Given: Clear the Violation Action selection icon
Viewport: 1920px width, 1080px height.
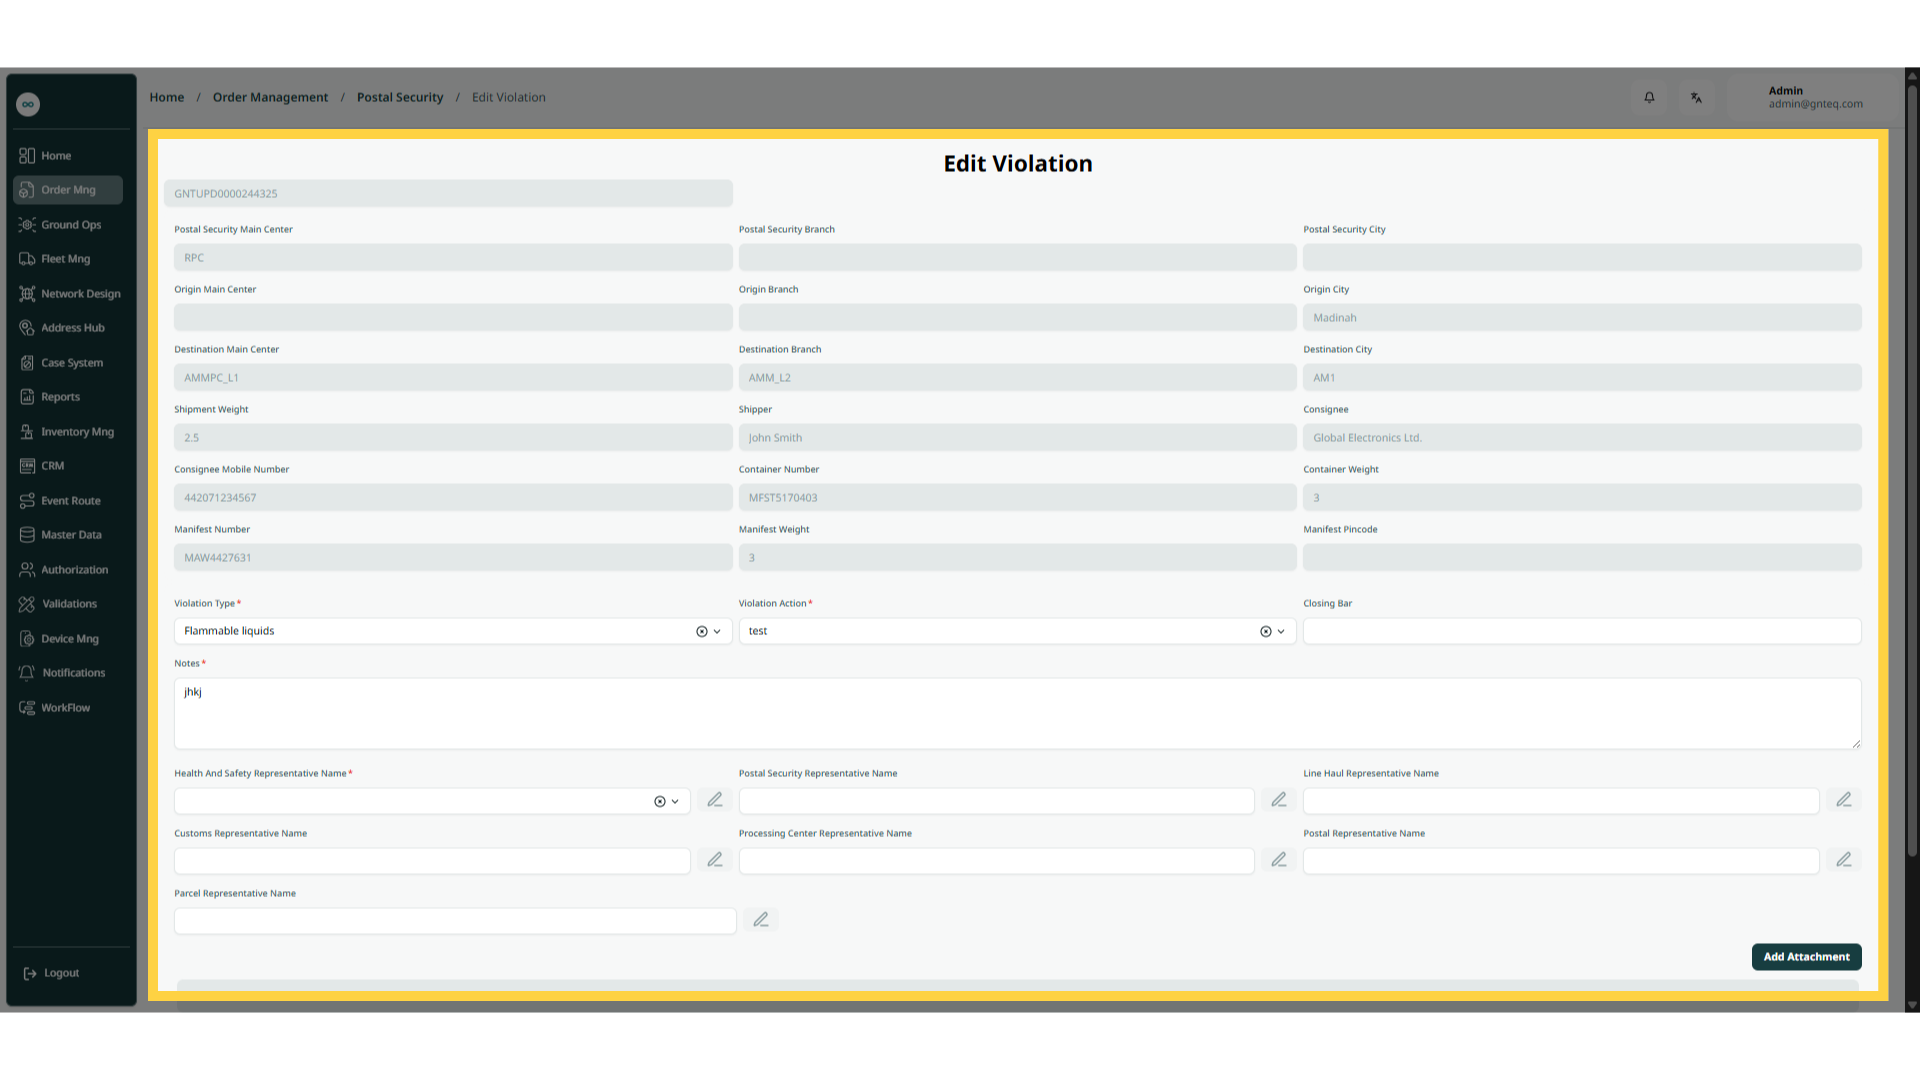Looking at the screenshot, I should 1266,632.
